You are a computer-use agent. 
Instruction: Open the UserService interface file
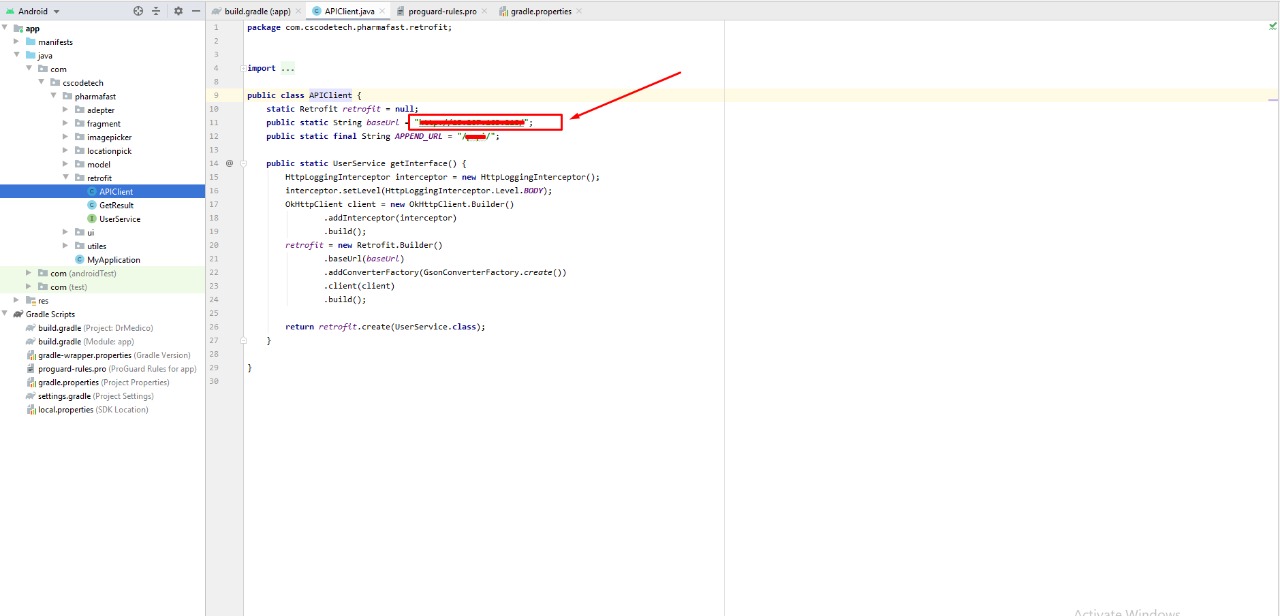119,219
